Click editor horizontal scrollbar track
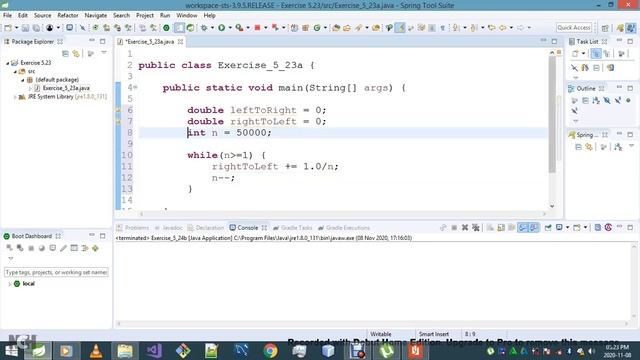The image size is (640, 360). point(343,214)
